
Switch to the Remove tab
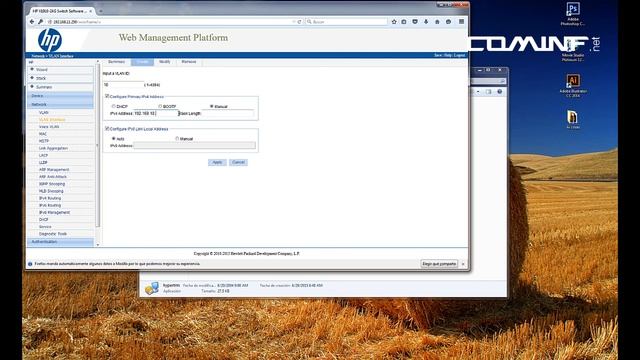click(x=189, y=62)
